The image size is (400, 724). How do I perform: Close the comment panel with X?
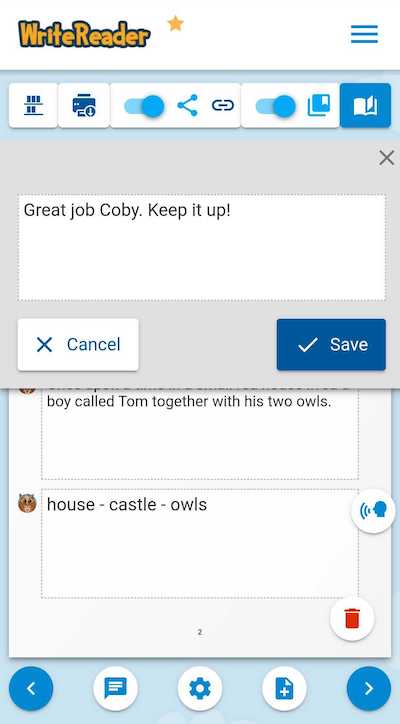click(x=387, y=158)
